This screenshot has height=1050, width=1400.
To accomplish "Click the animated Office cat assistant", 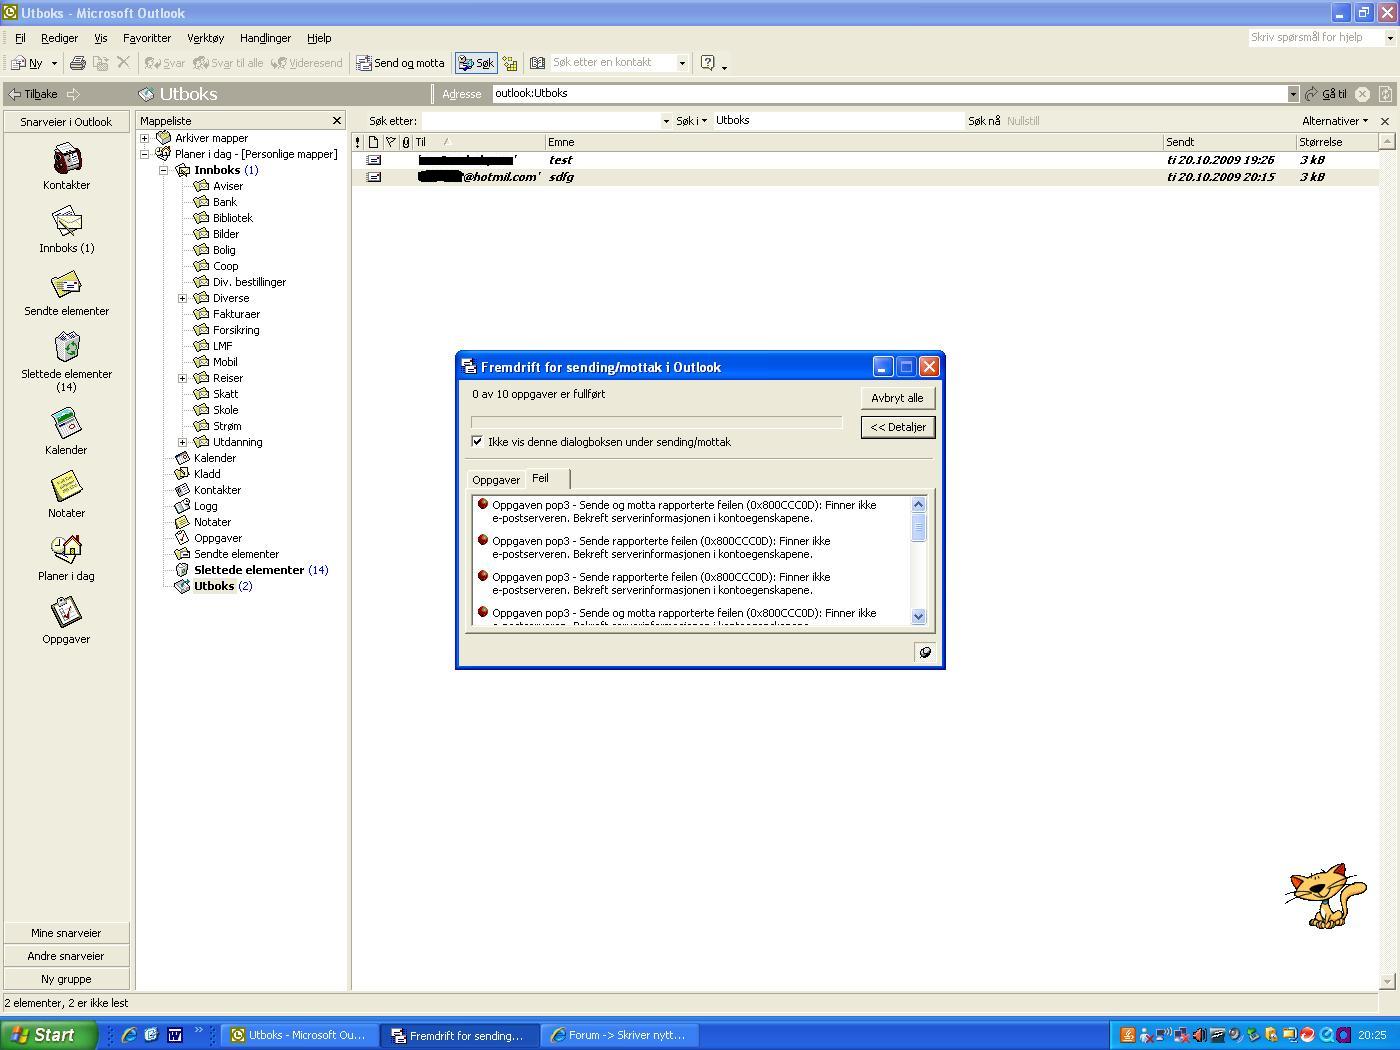I will tap(1325, 896).
